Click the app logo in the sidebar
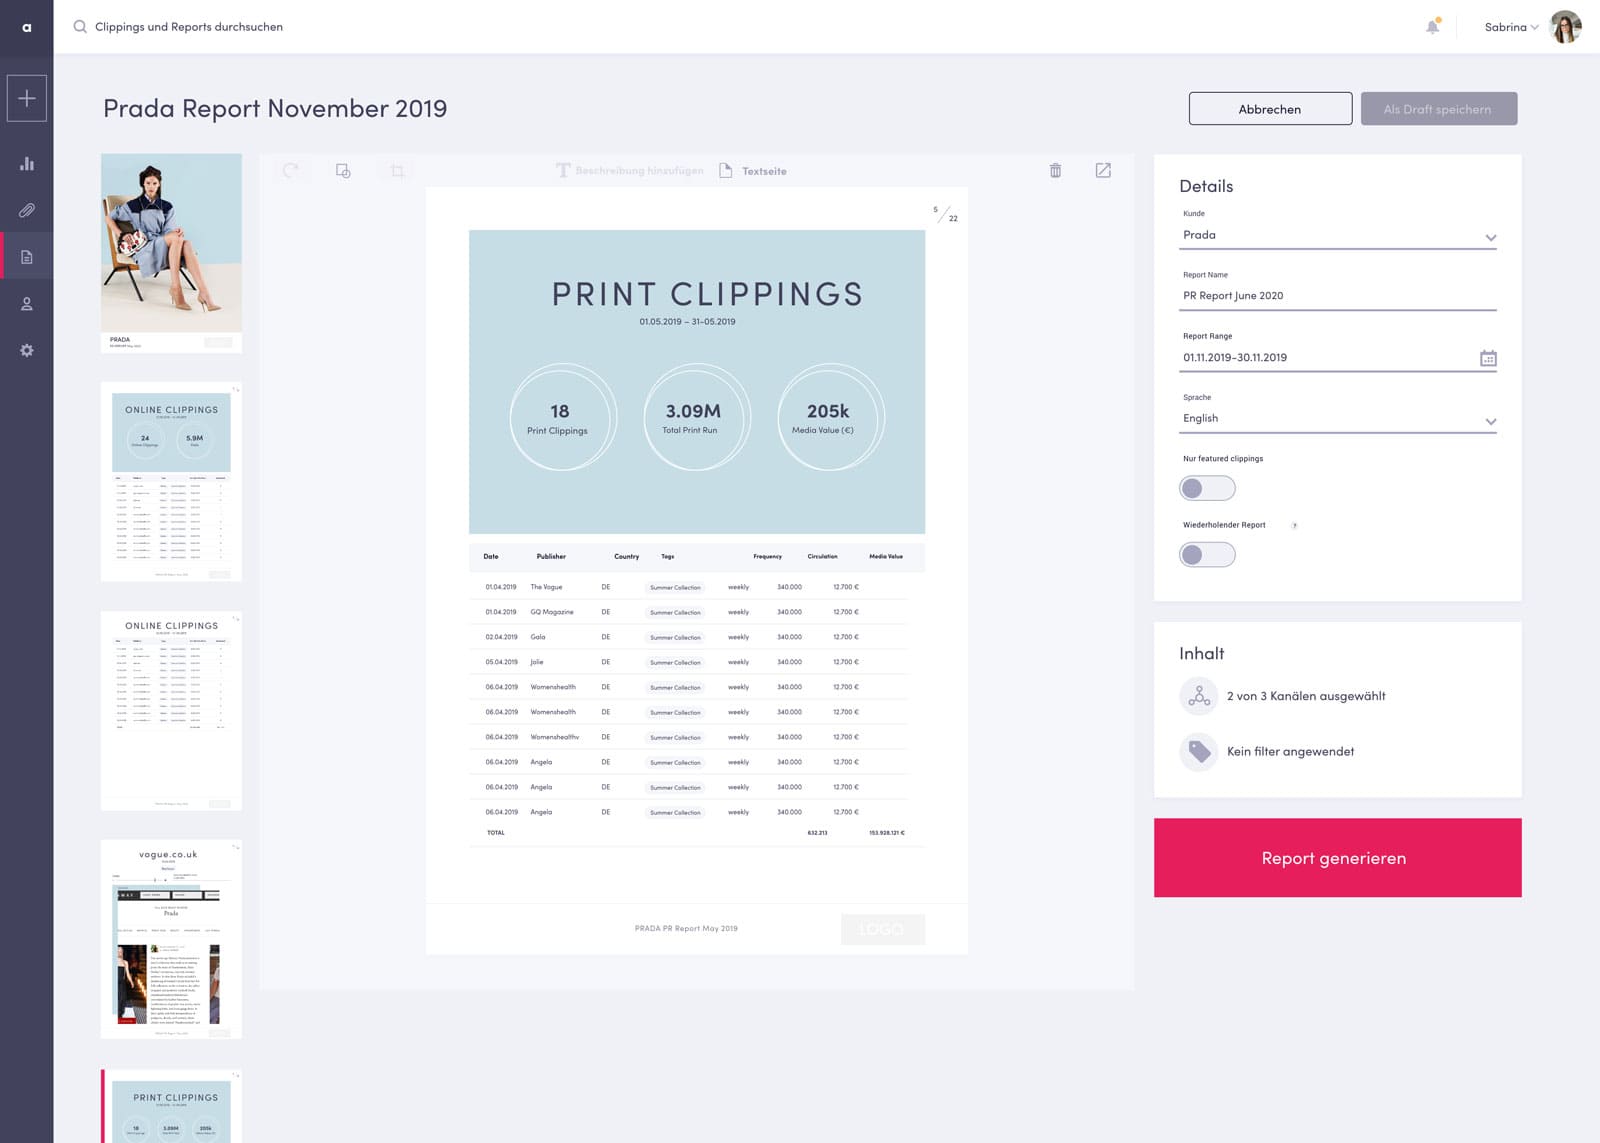 pyautogui.click(x=27, y=27)
